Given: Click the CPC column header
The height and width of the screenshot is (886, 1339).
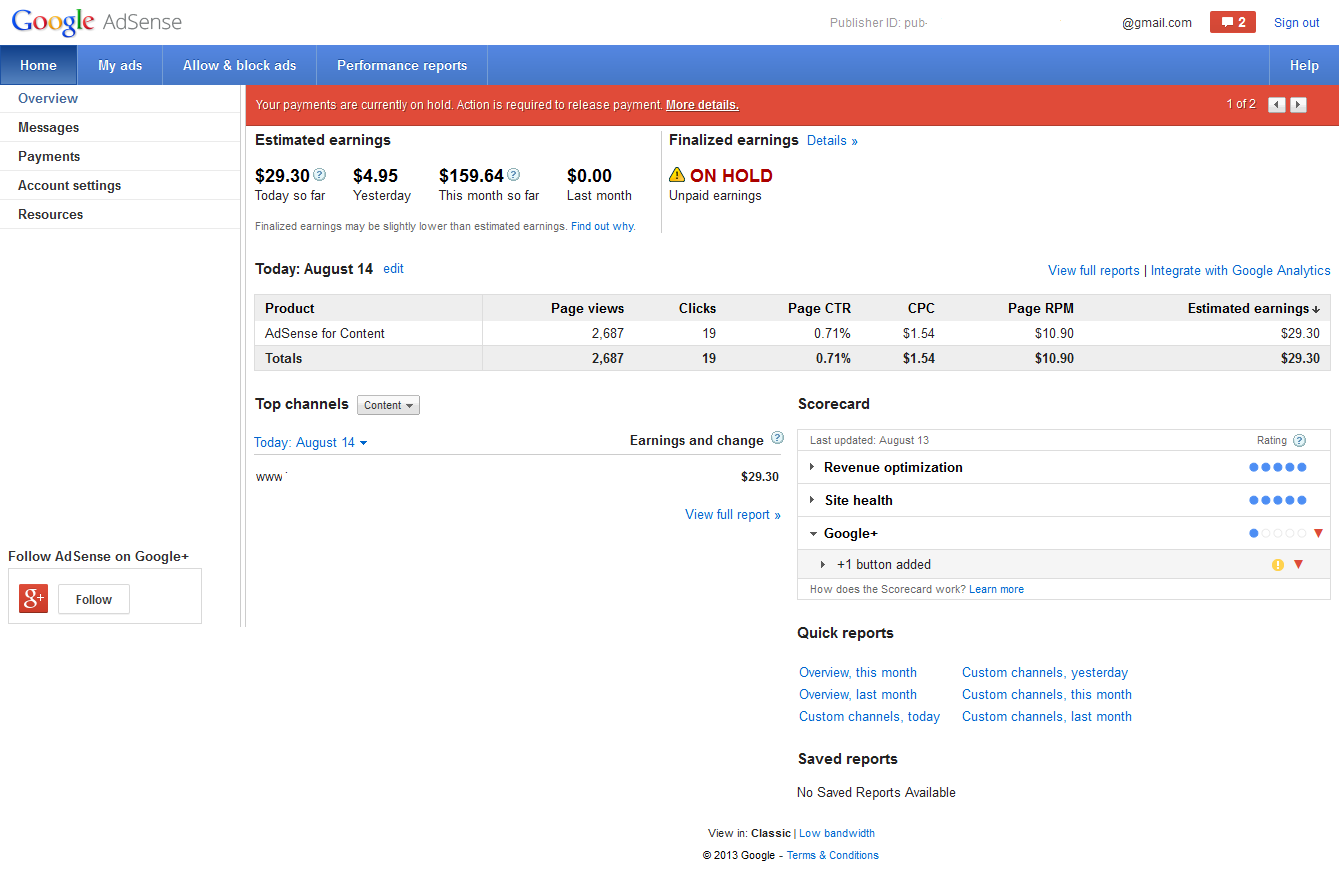Looking at the screenshot, I should click(921, 308).
